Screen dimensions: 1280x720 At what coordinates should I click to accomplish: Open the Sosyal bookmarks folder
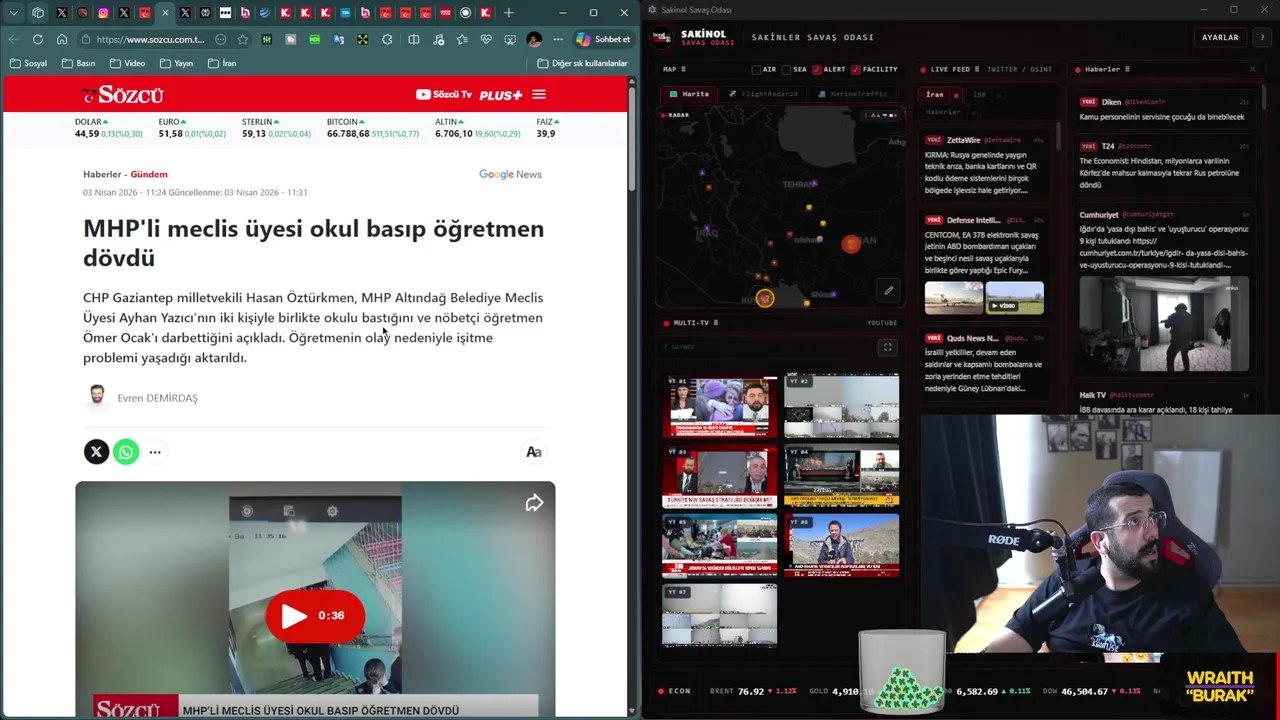pos(28,63)
